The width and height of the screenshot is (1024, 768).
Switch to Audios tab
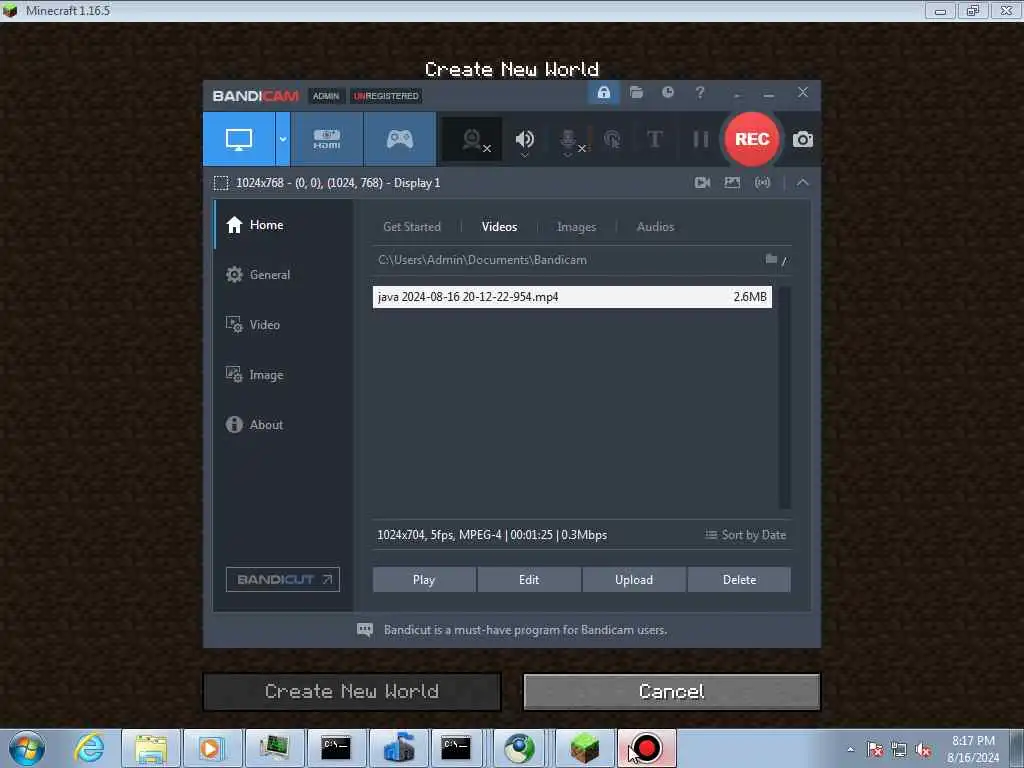[x=655, y=227]
